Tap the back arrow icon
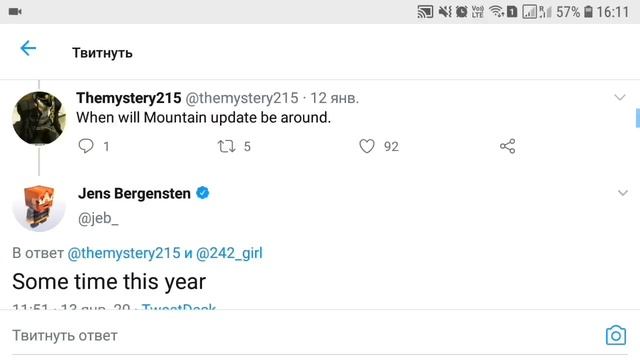This screenshot has width=640, height=360. point(28,48)
